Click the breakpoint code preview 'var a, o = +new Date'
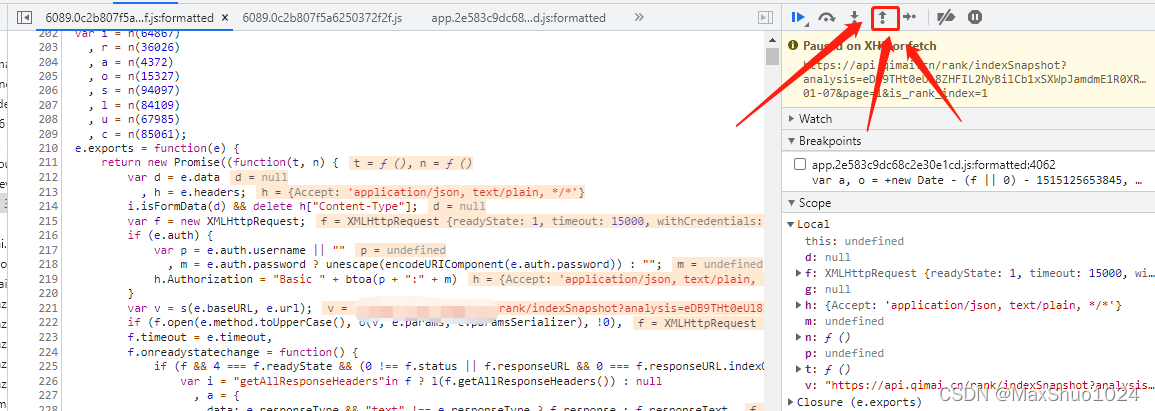The width and height of the screenshot is (1155, 411). (x=977, y=180)
